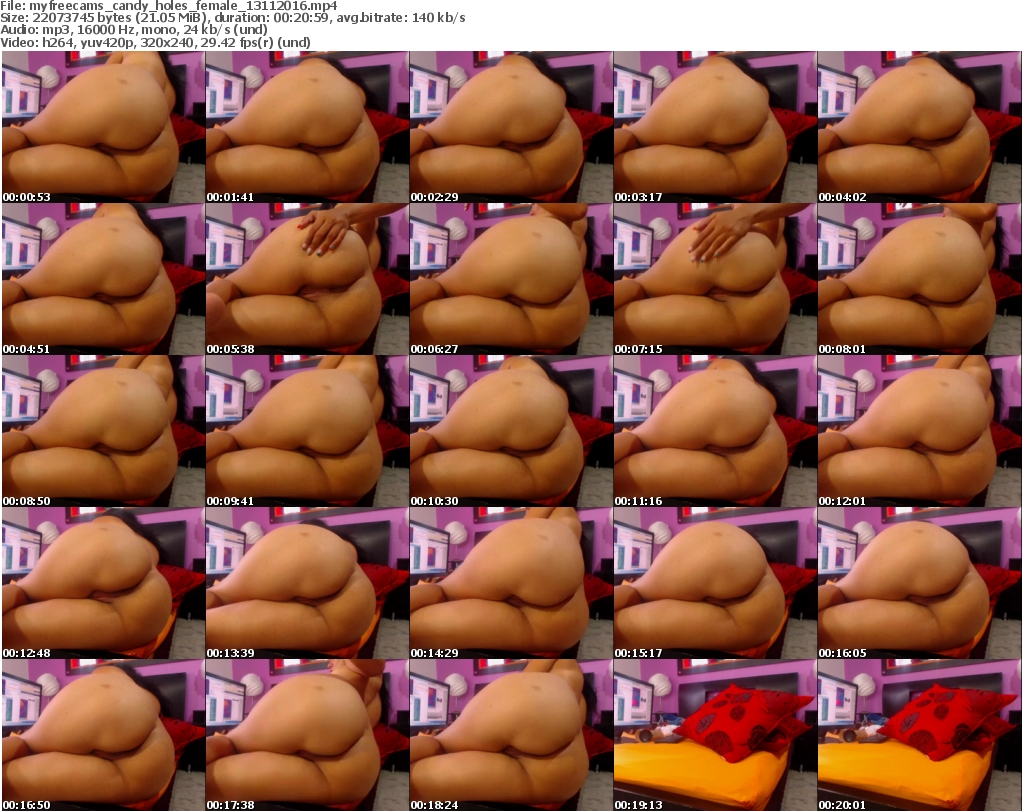Click the file name line in the header
The height and width of the screenshot is (811, 1024).
tap(168, 6)
